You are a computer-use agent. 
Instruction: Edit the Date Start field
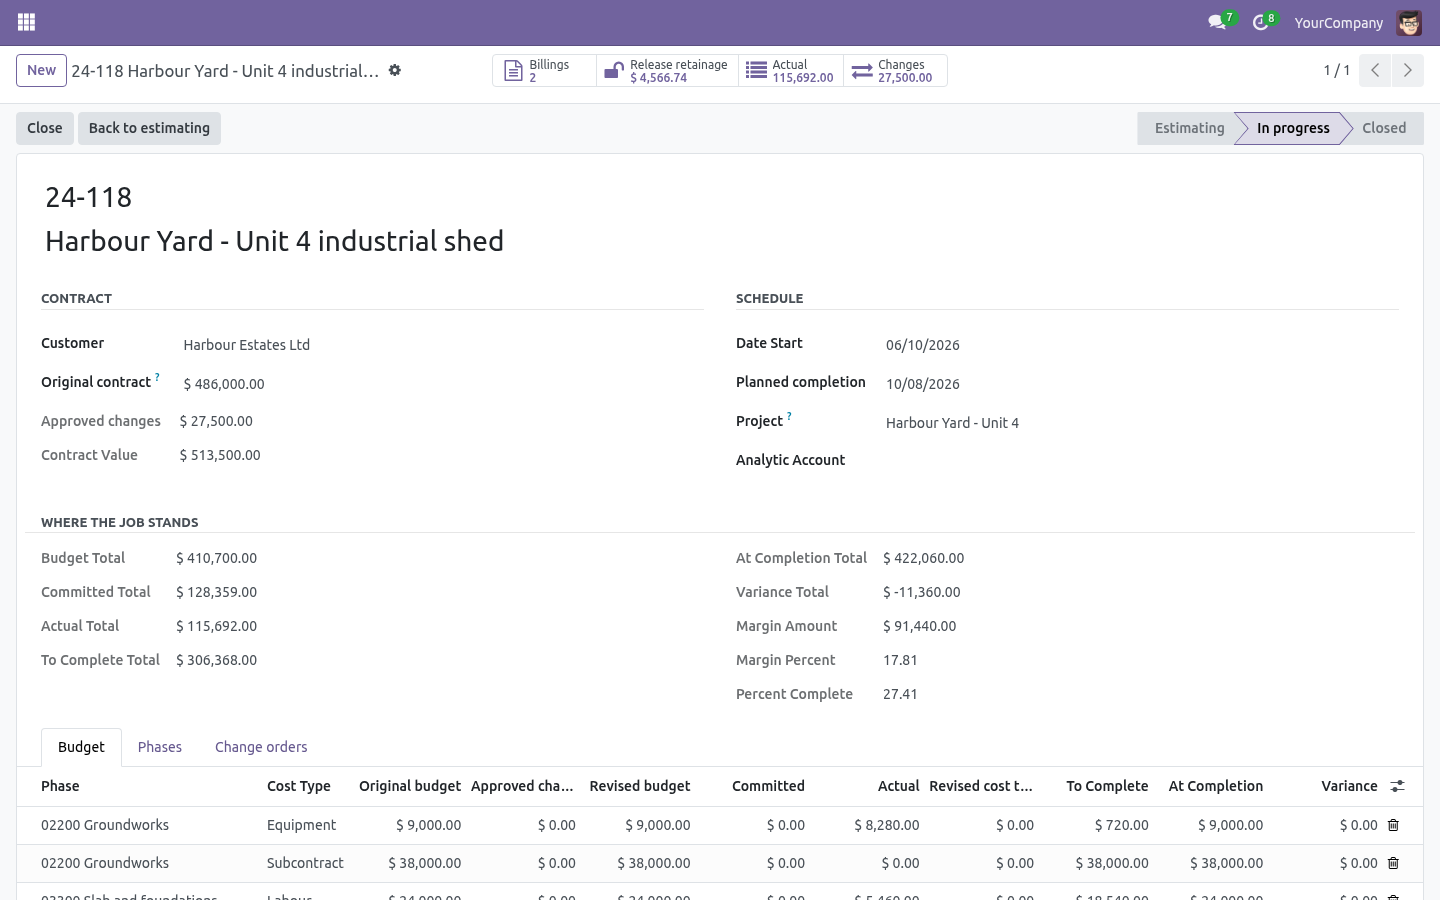(1141, 345)
